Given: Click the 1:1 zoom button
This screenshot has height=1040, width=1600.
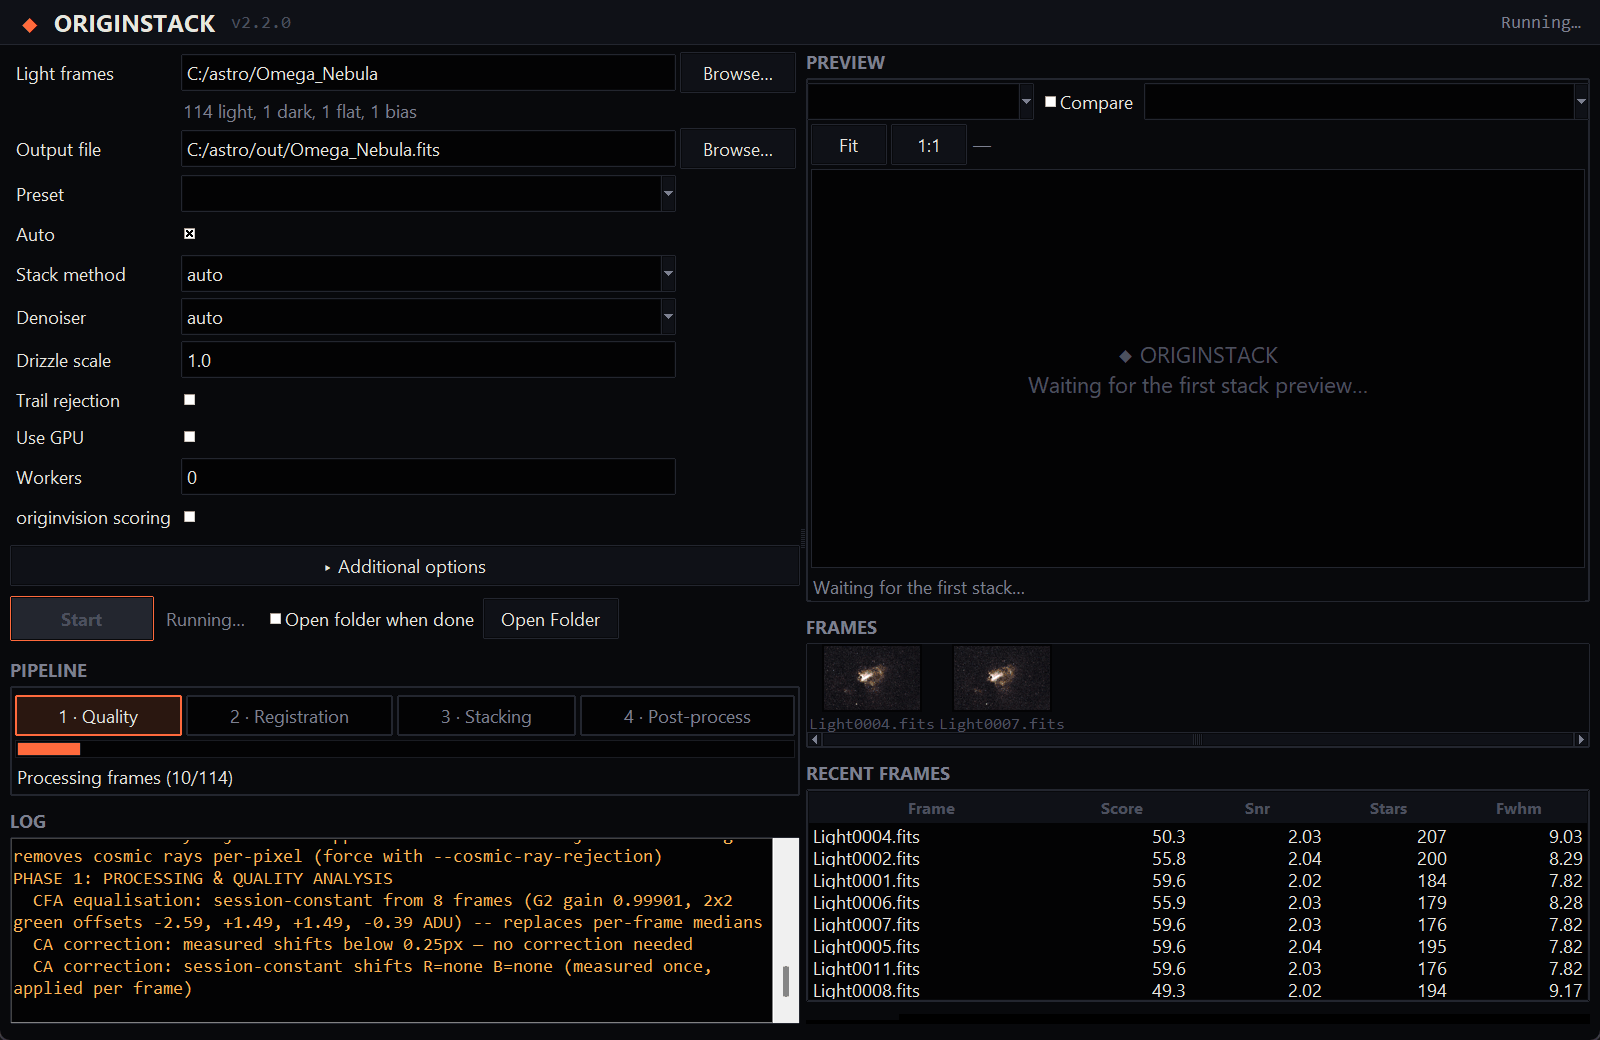Looking at the screenshot, I should coord(929,146).
